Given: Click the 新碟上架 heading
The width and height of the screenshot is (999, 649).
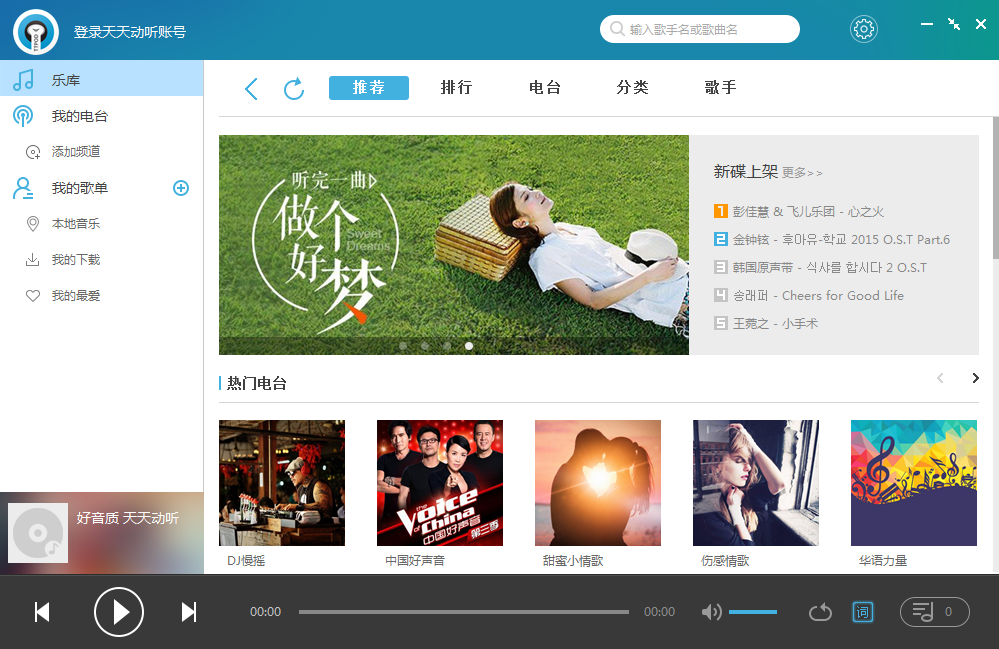Looking at the screenshot, I should 745,171.
